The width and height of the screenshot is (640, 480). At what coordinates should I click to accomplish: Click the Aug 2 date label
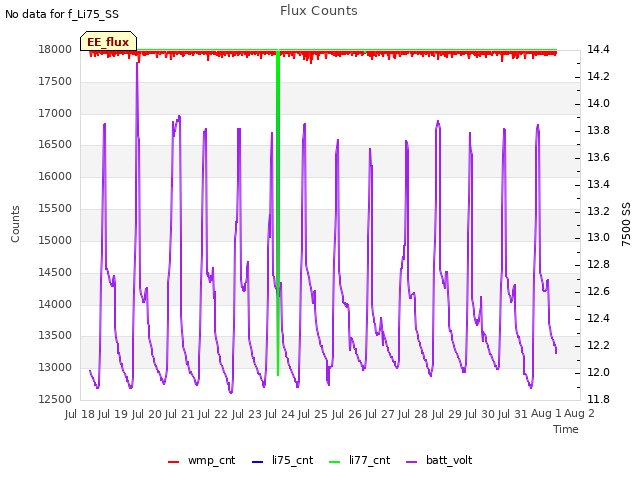[x=580, y=413]
